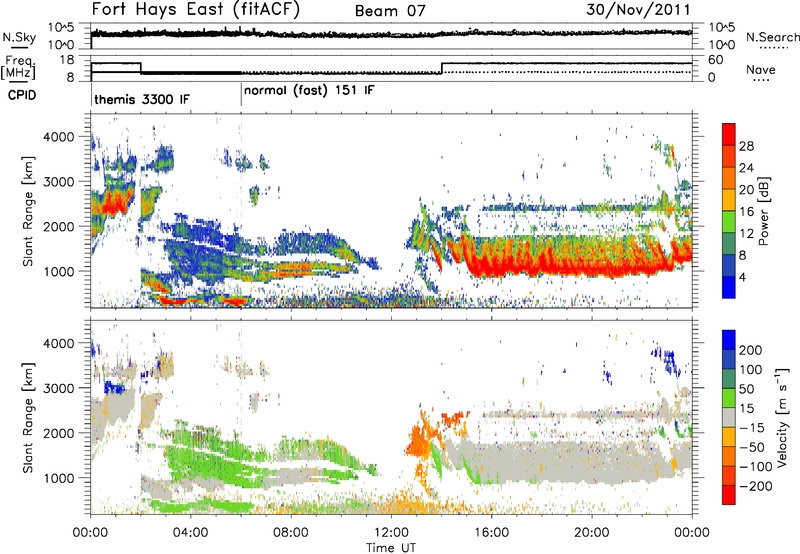Click the "Time UT" x-axis label
This screenshot has width=800, height=554.
[391, 548]
